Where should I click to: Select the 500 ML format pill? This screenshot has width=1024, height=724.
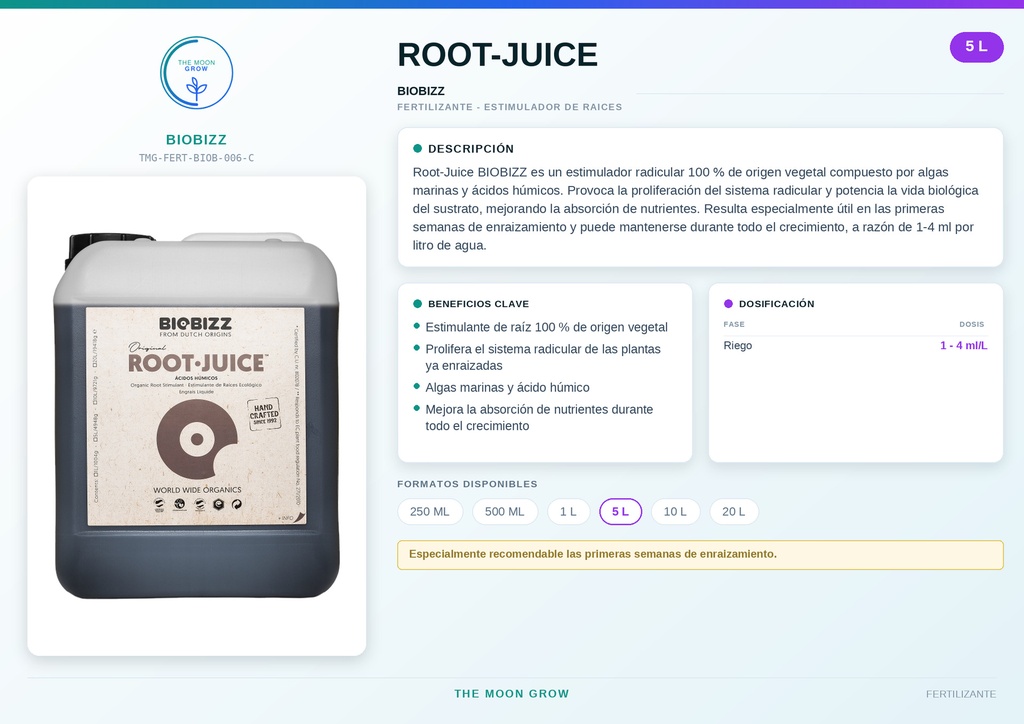point(505,512)
